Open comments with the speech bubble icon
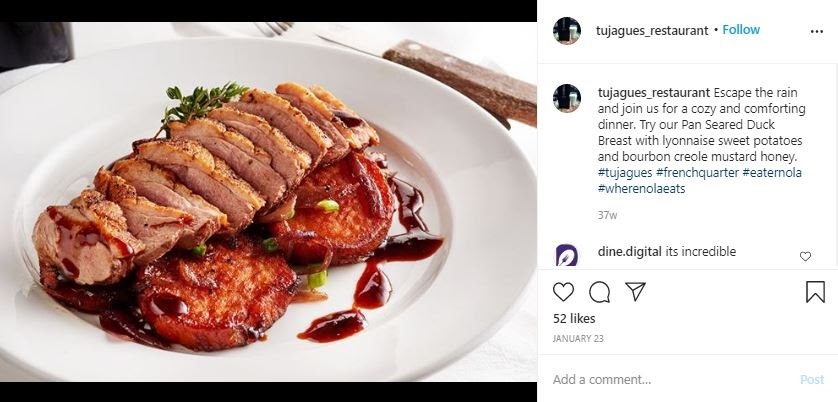Image resolution: width=838 pixels, height=402 pixels. coord(600,292)
